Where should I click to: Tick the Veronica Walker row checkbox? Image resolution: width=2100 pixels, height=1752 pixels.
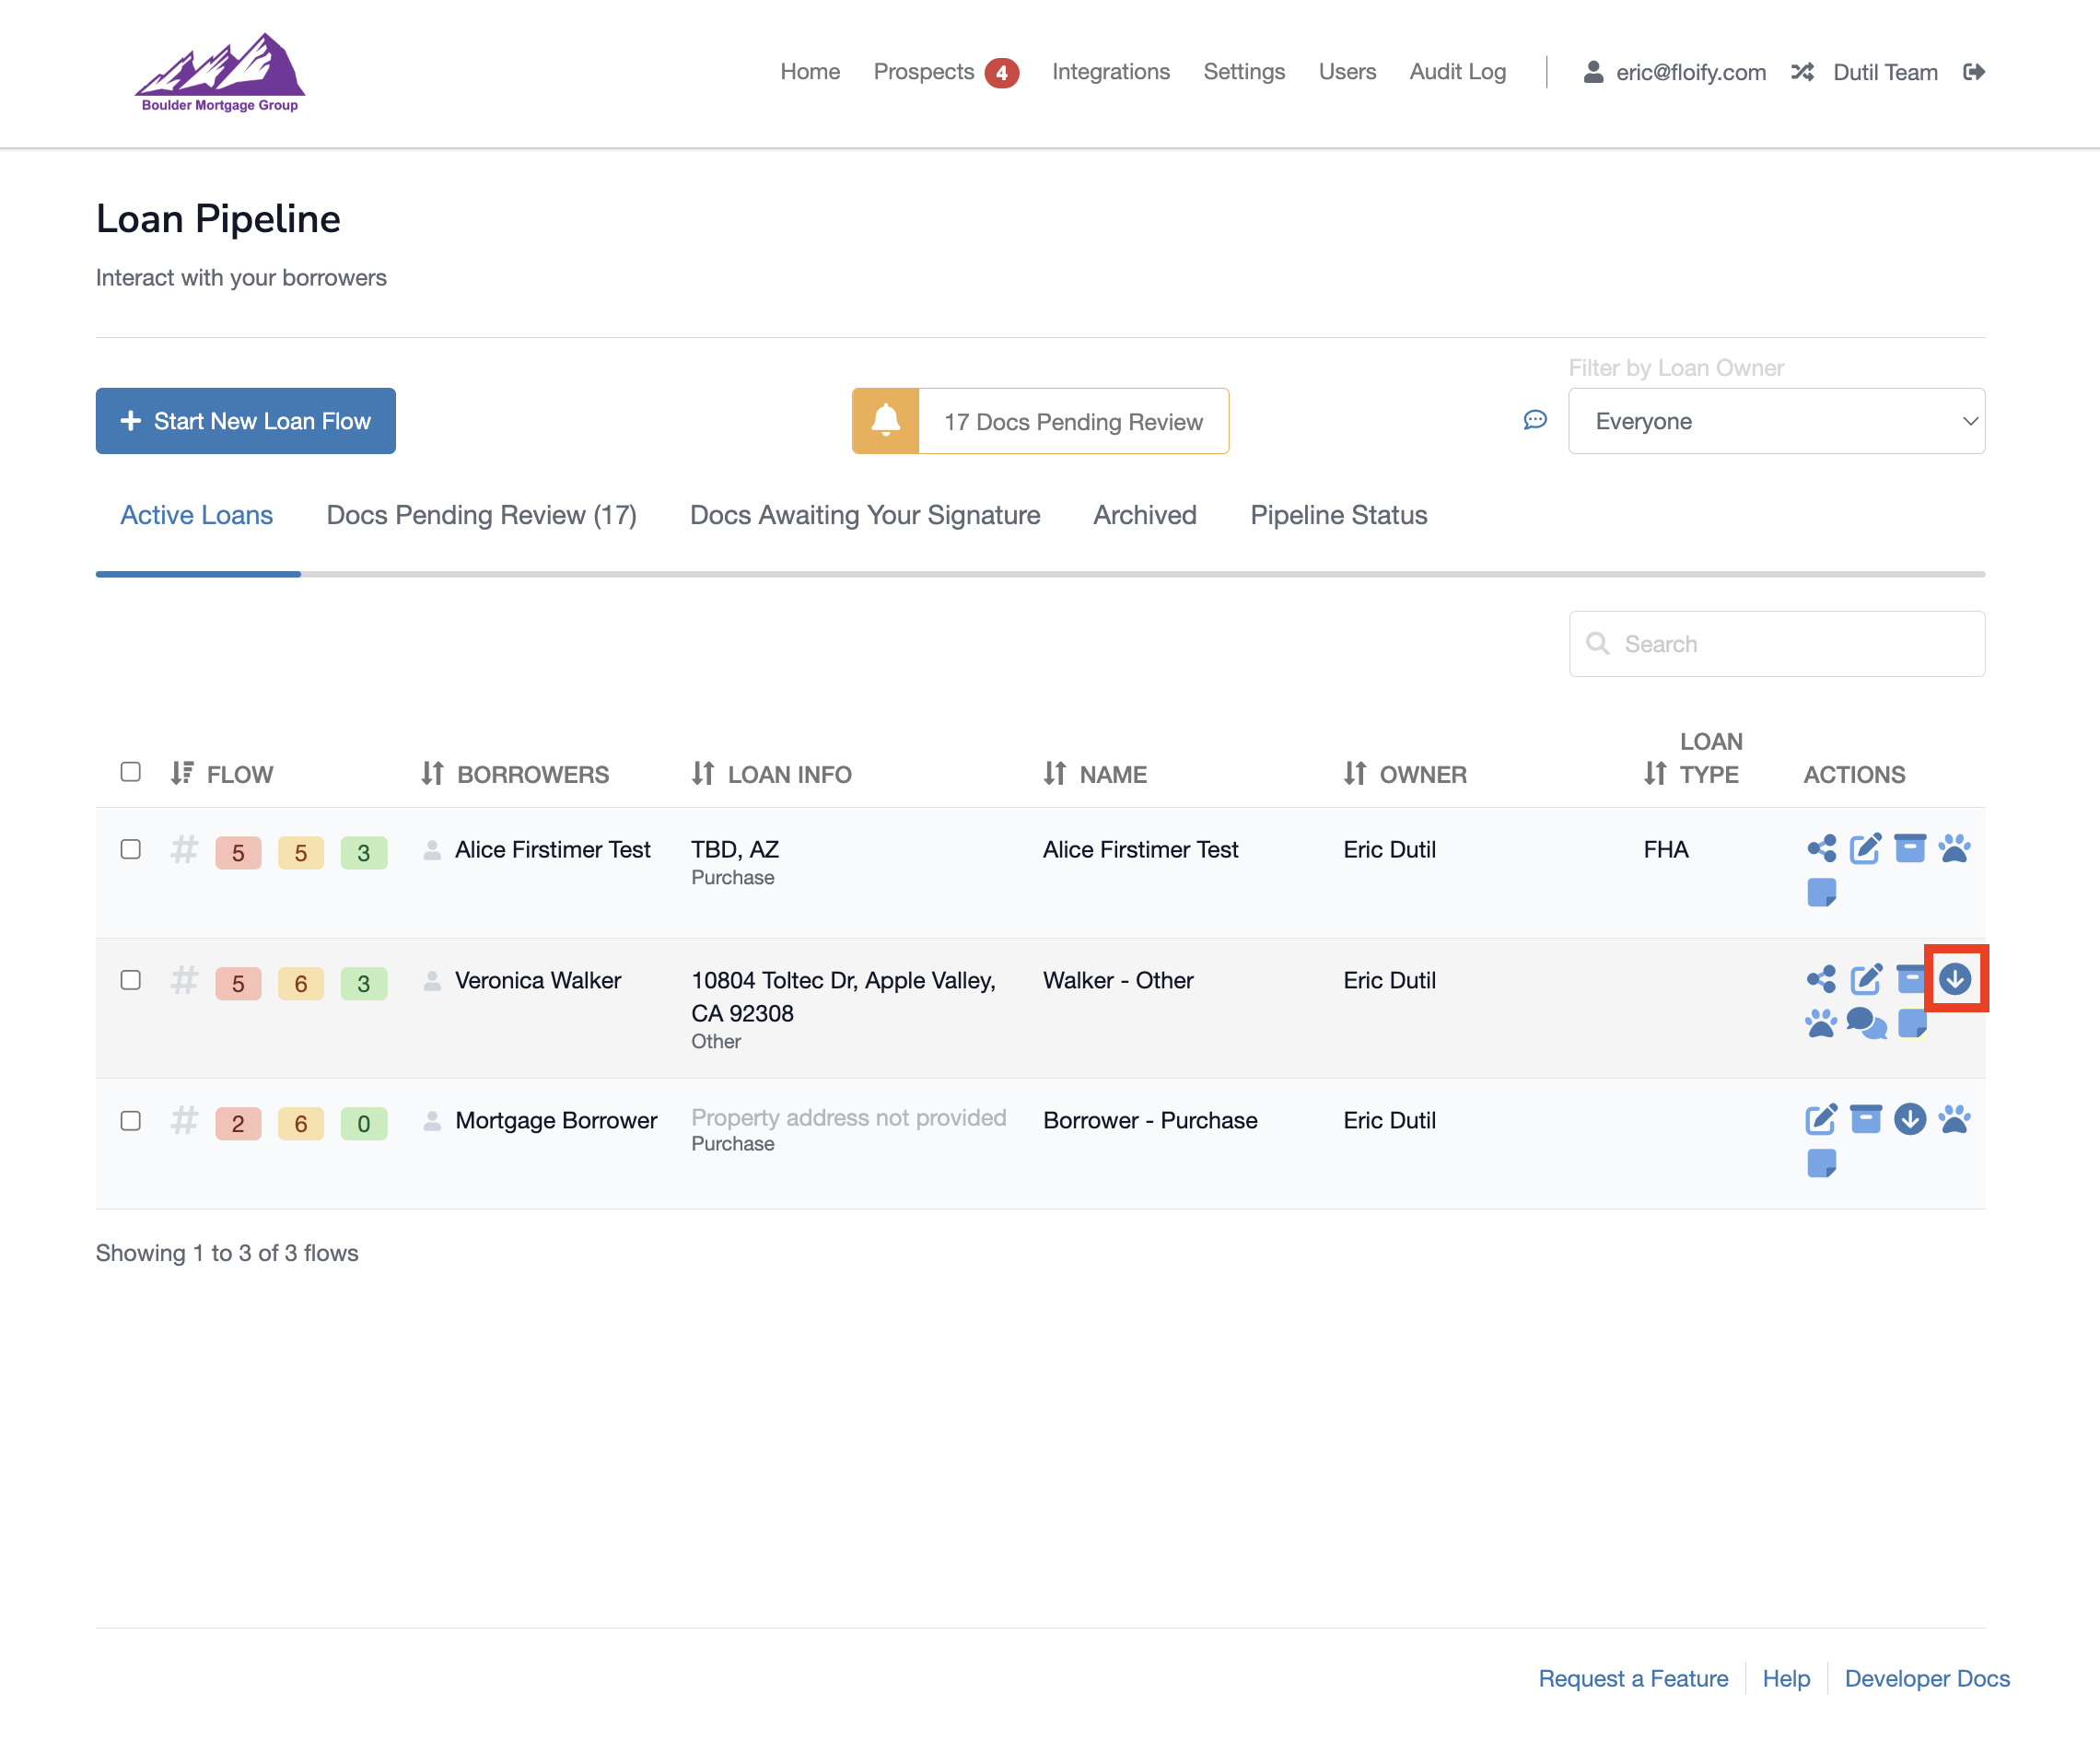[x=131, y=980]
